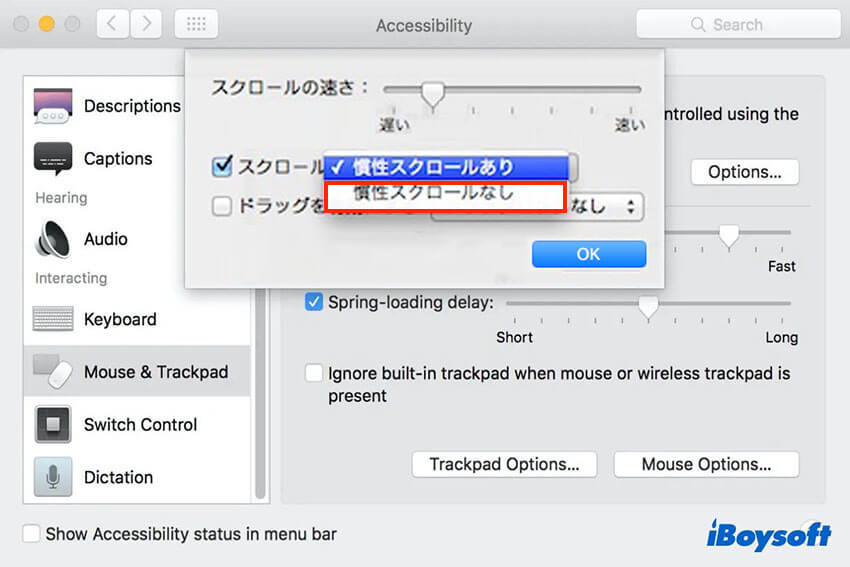This screenshot has height=567, width=850.
Task: Click Trackpad Options... button
Action: tap(504, 465)
